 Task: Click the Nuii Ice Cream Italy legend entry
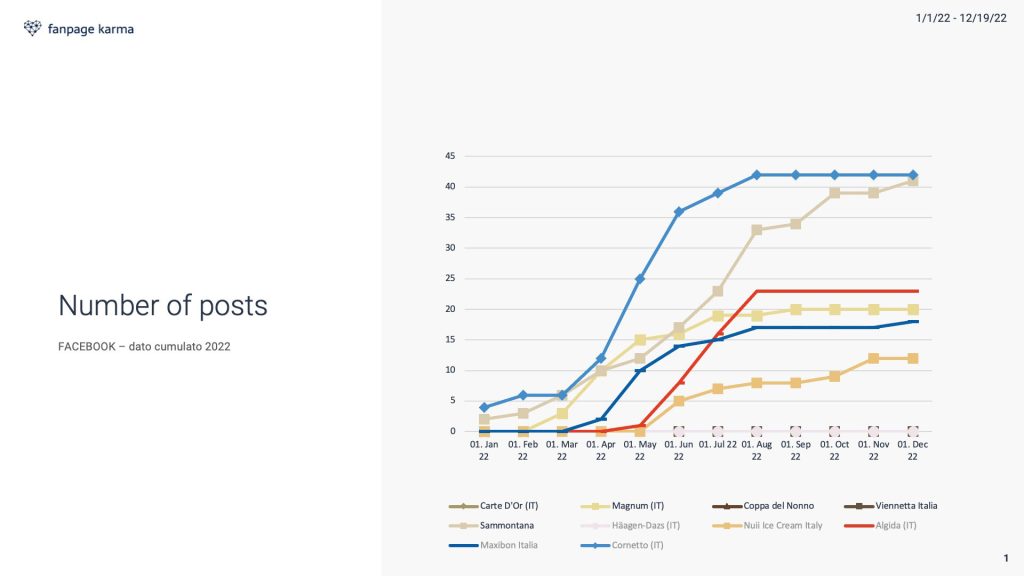click(767, 525)
